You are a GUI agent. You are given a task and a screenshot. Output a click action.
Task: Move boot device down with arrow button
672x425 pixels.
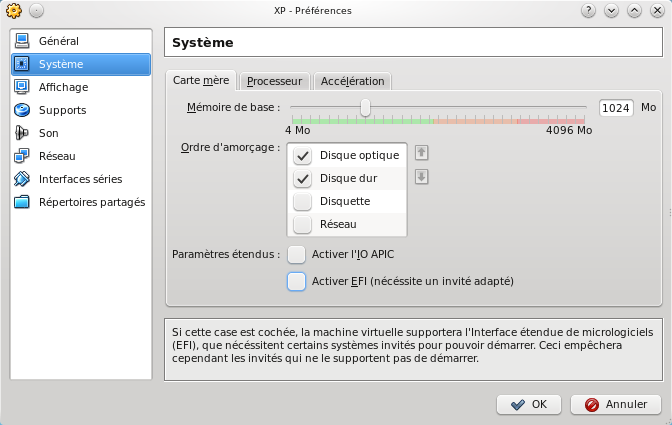coord(421,177)
